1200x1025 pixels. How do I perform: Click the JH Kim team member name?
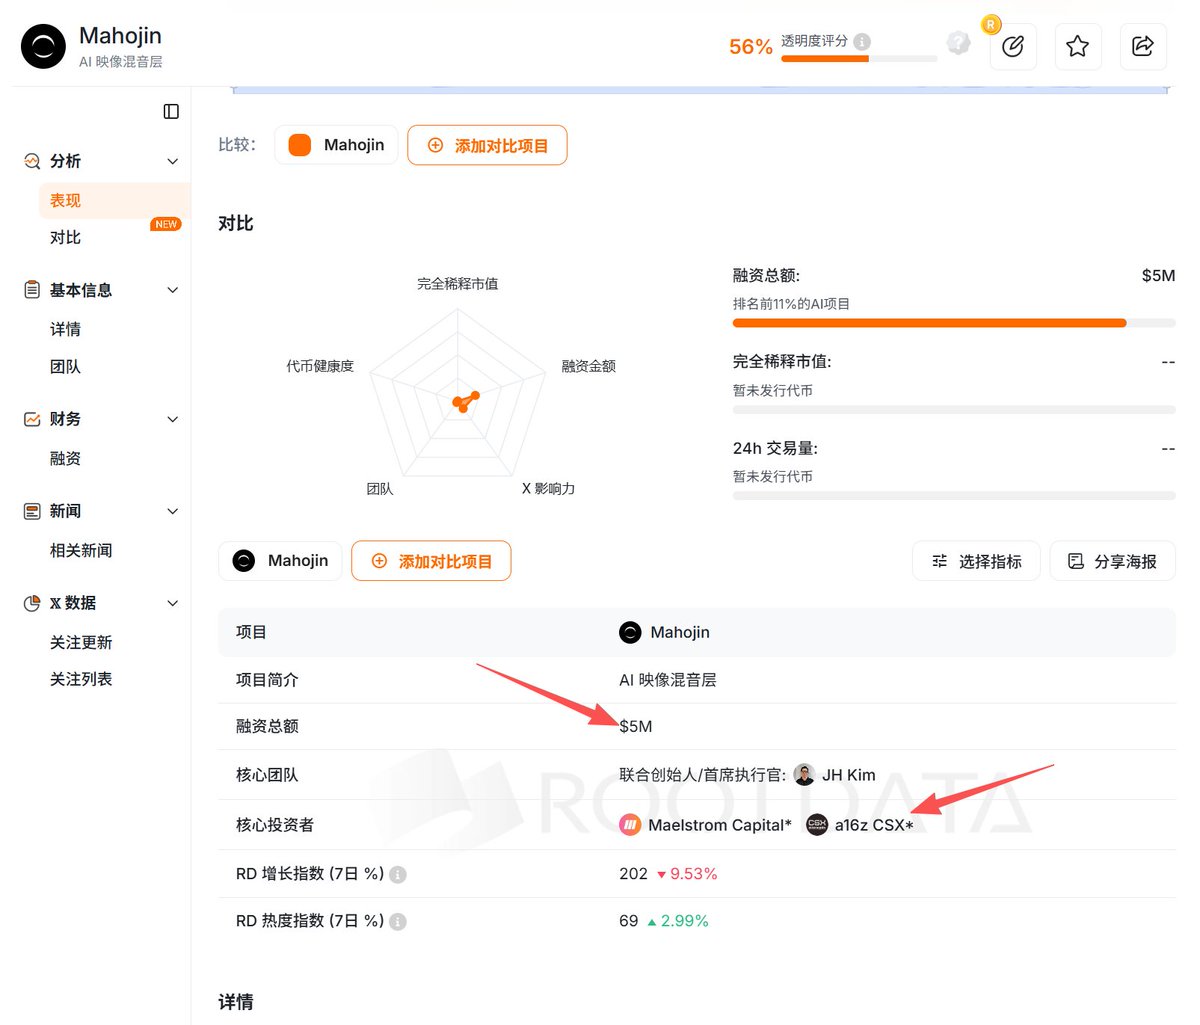849,775
